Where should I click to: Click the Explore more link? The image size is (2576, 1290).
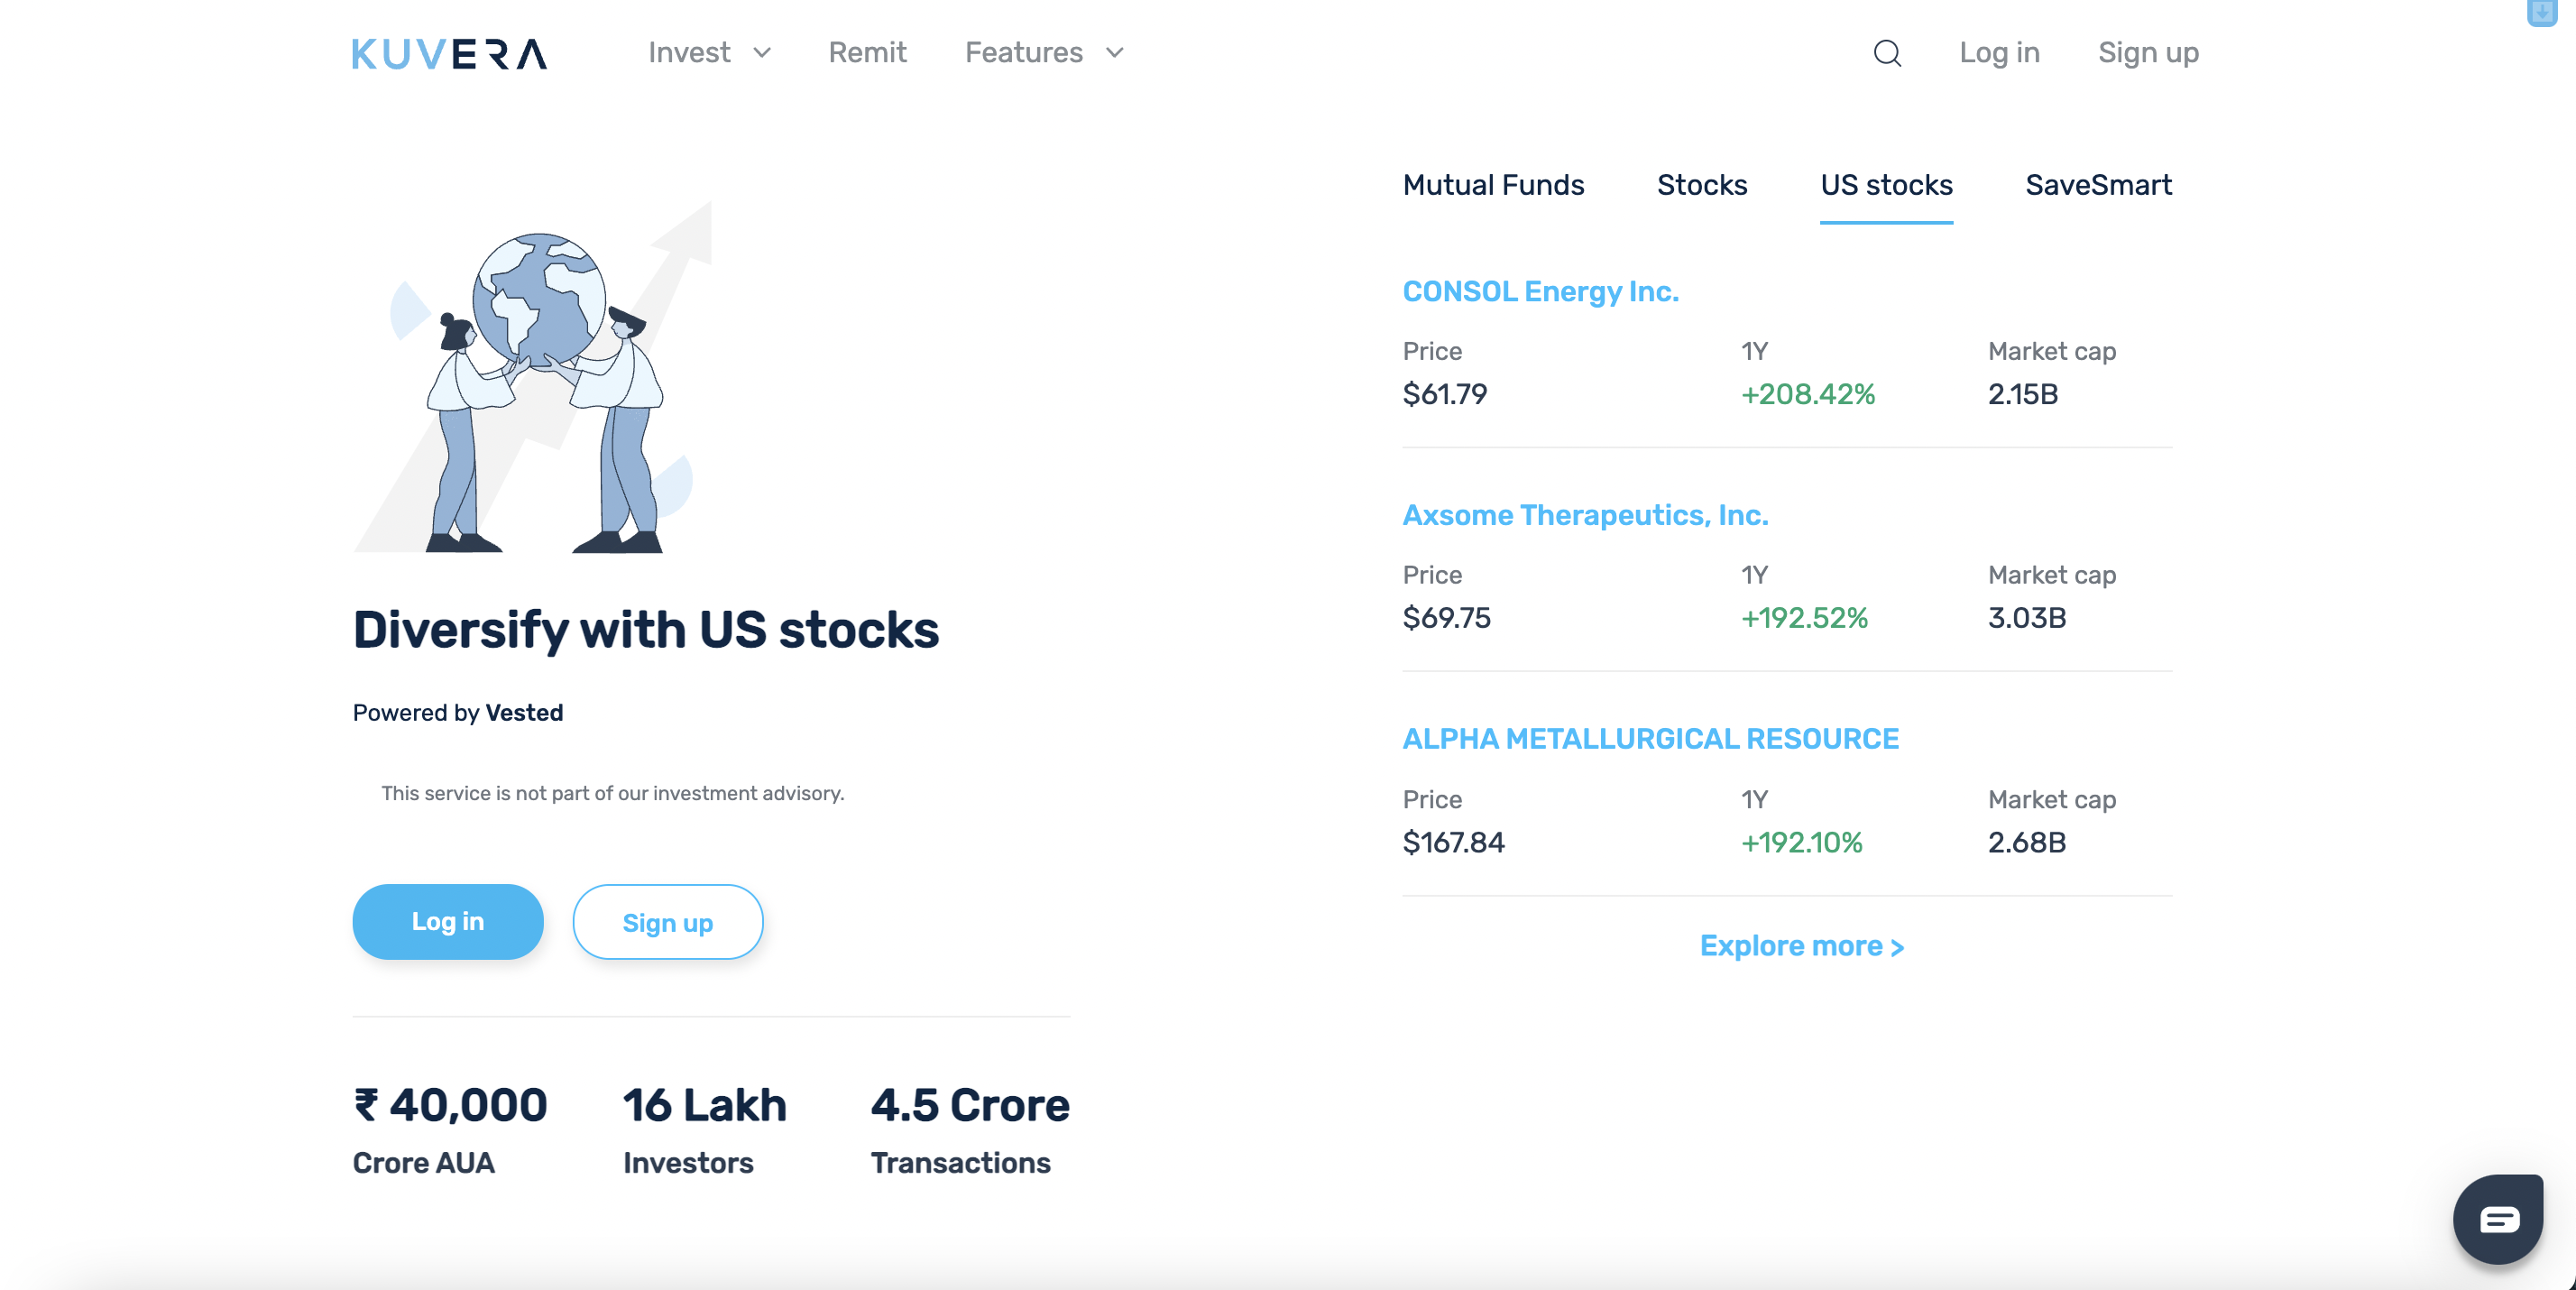point(1802,946)
